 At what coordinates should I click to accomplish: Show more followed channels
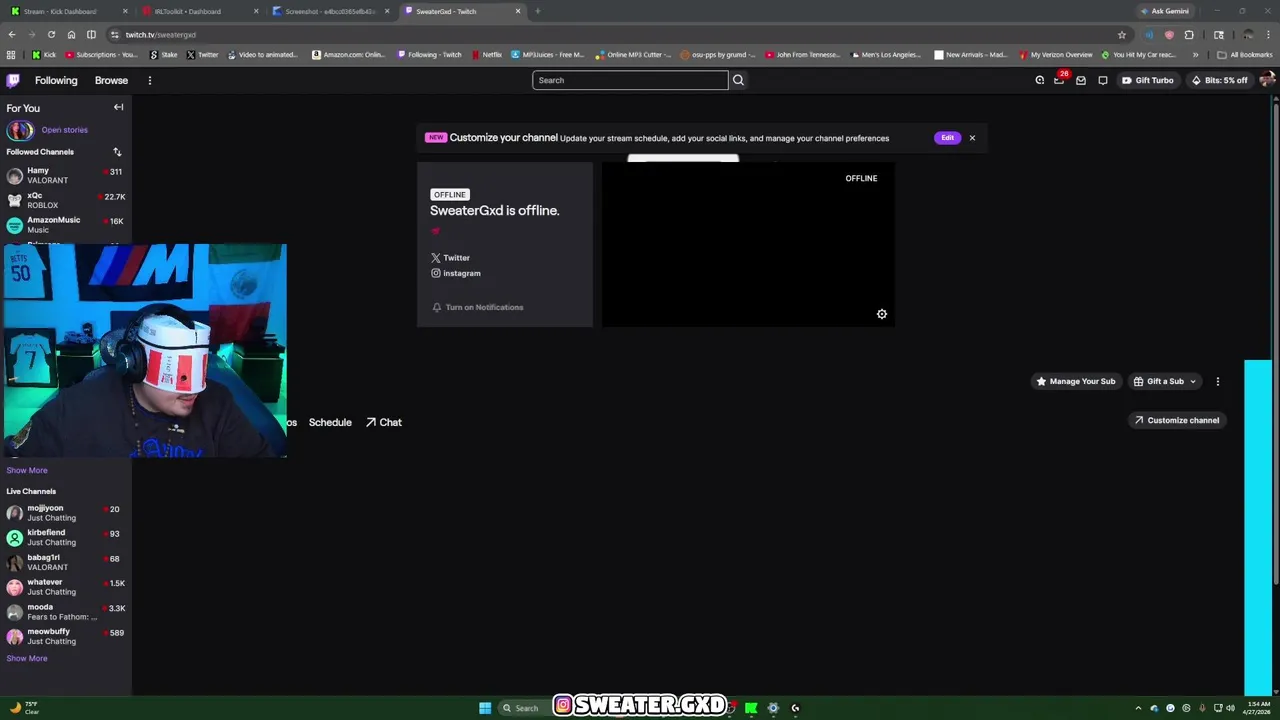(x=27, y=470)
